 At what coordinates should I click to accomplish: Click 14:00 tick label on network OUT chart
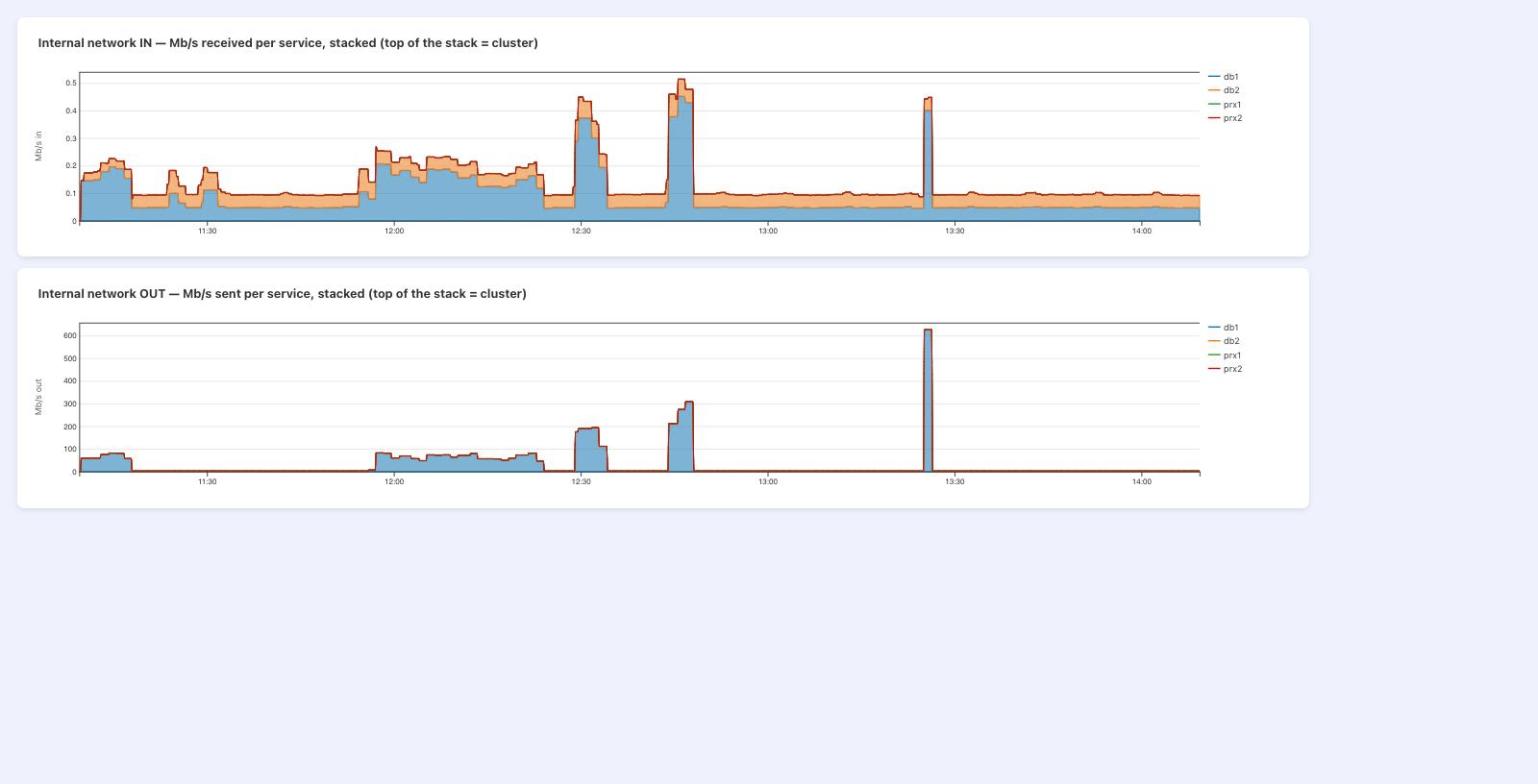click(1142, 482)
